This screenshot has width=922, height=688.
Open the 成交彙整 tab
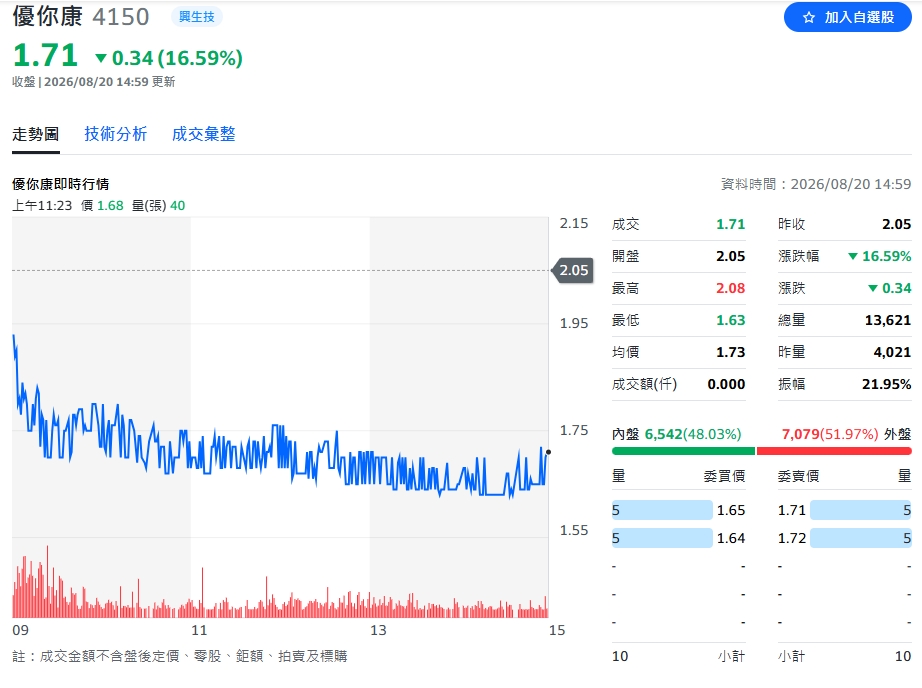(203, 134)
